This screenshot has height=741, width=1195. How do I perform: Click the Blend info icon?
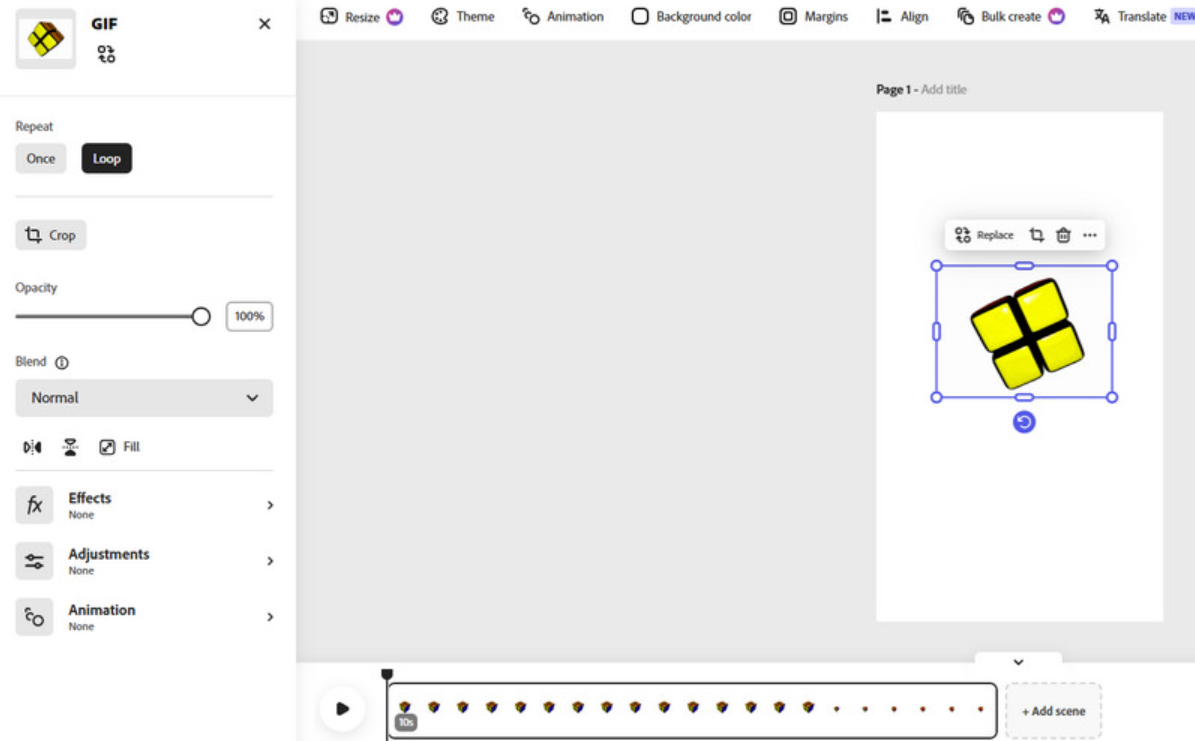tap(62, 363)
